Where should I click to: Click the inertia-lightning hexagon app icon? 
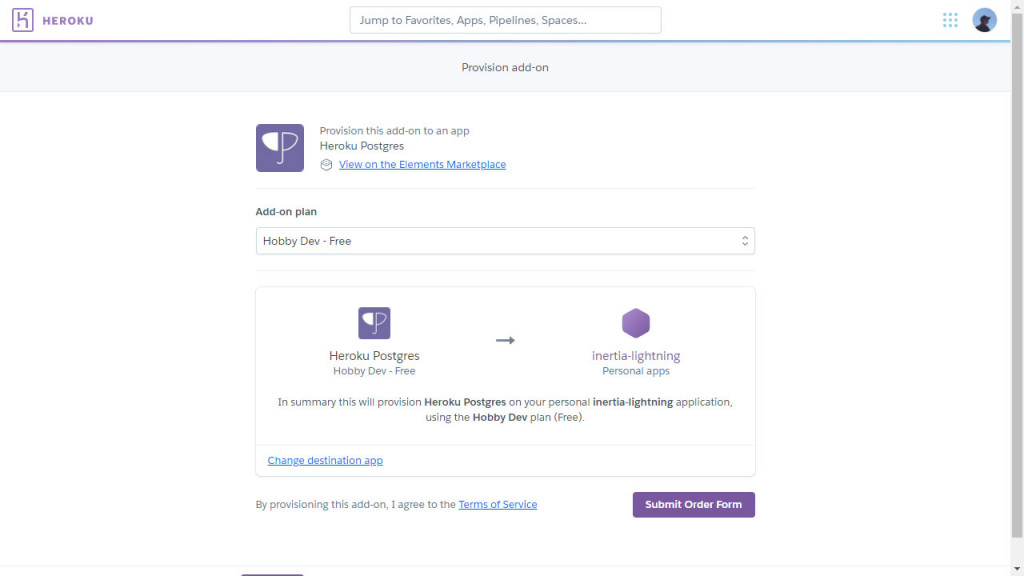click(635, 323)
